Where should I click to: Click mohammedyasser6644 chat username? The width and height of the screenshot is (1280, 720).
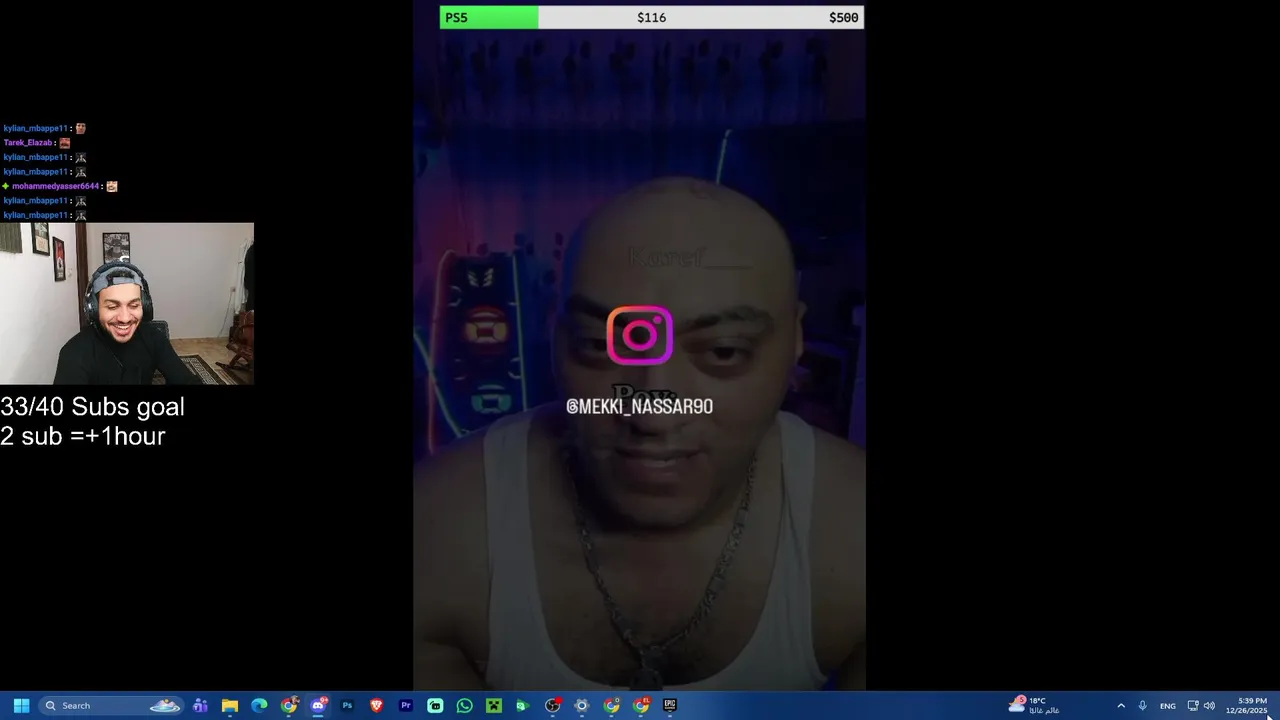click(x=56, y=186)
